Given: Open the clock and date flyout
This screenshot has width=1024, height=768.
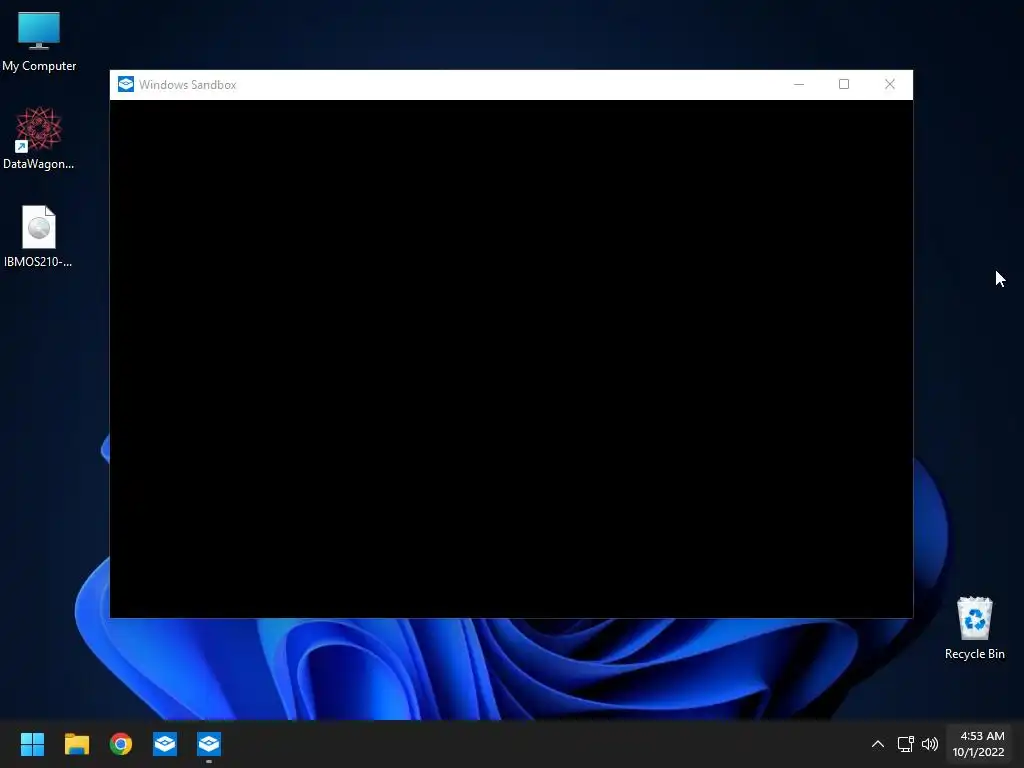Looking at the screenshot, I should (x=978, y=744).
